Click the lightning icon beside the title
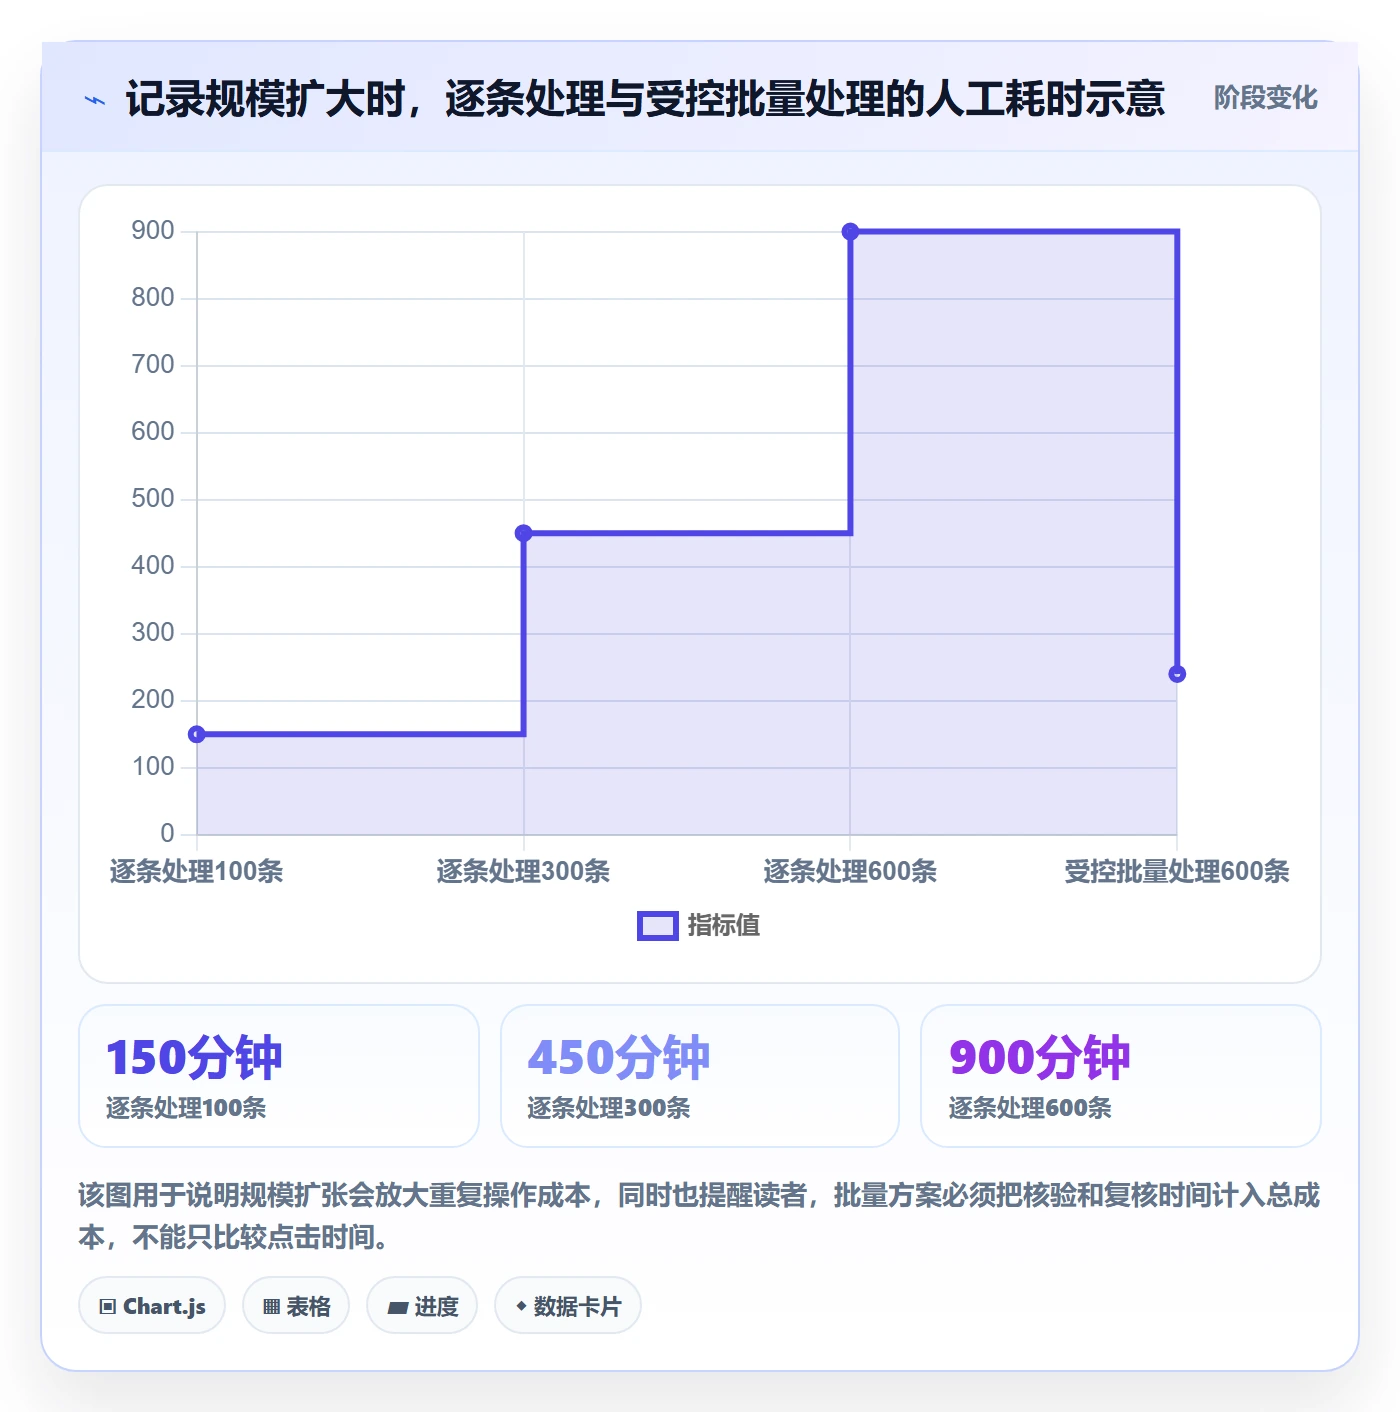The width and height of the screenshot is (1400, 1412). 95,100
